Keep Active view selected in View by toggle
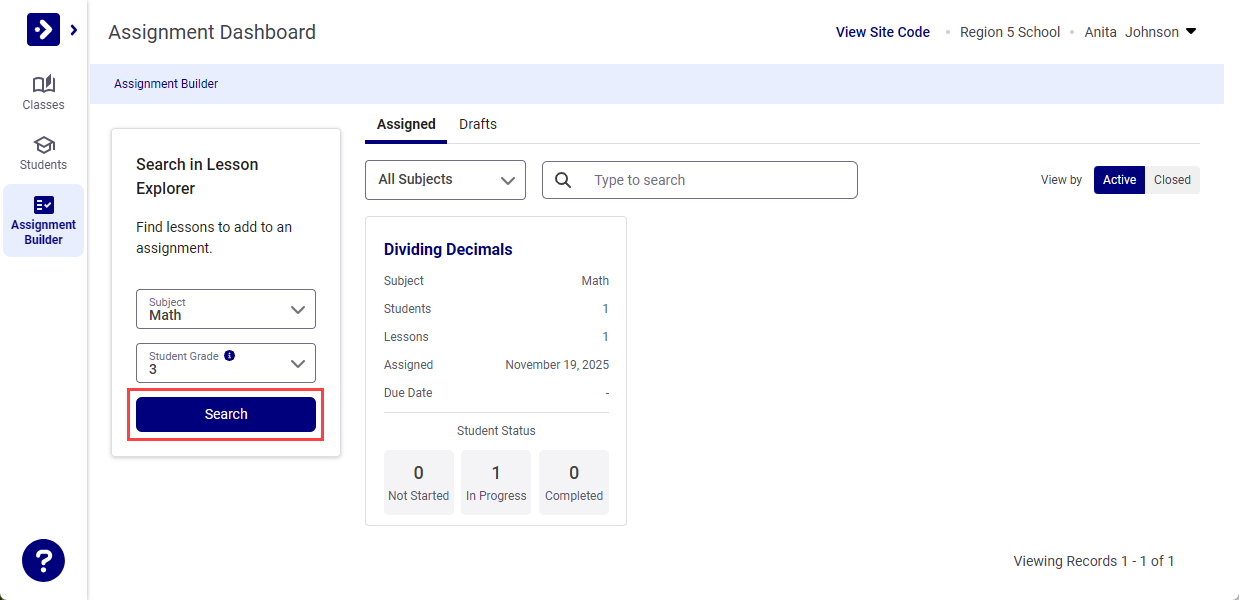This screenshot has height=600, width=1239. [x=1118, y=180]
